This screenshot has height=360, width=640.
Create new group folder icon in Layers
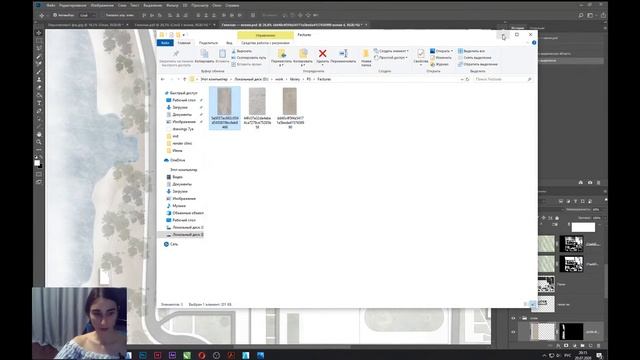(582, 346)
